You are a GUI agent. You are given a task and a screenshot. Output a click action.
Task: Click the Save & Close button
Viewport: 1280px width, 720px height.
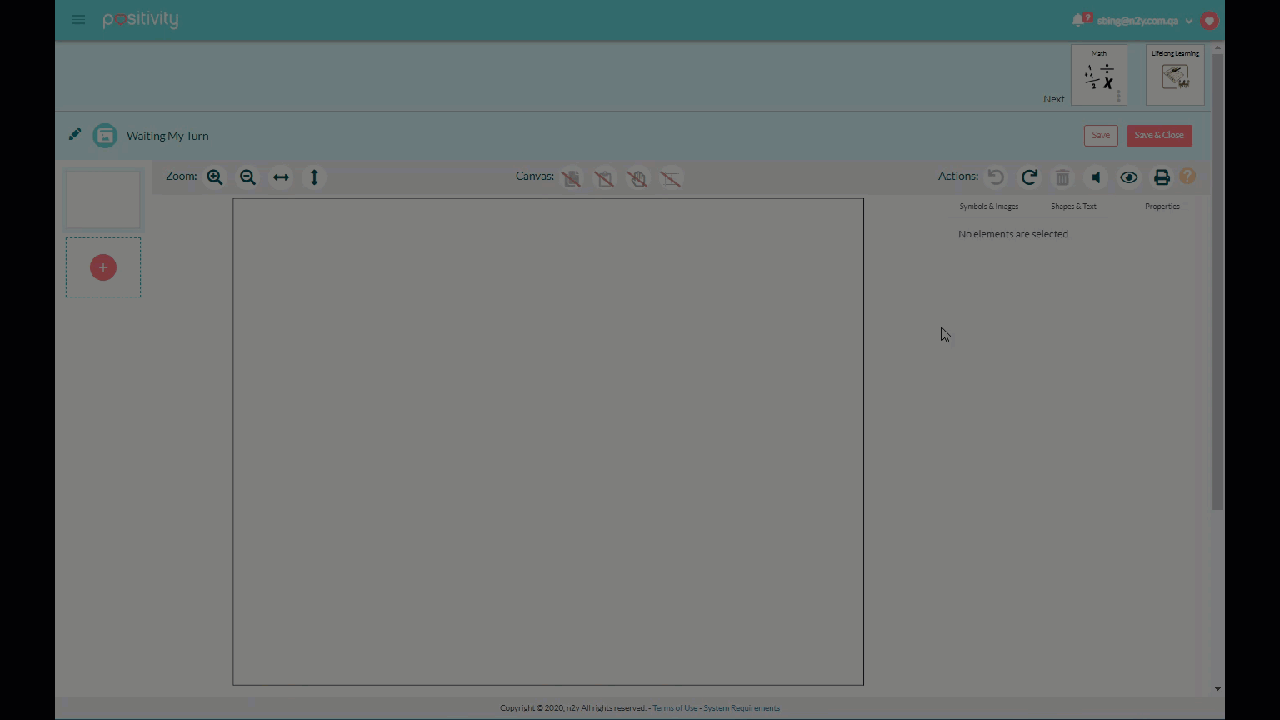tap(1159, 135)
